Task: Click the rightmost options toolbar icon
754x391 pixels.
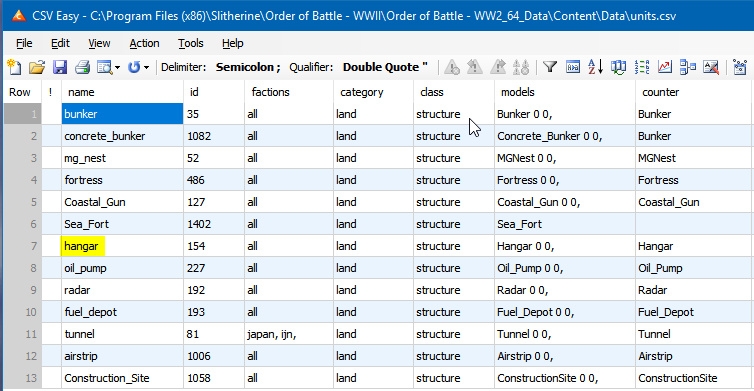Action: (740, 67)
